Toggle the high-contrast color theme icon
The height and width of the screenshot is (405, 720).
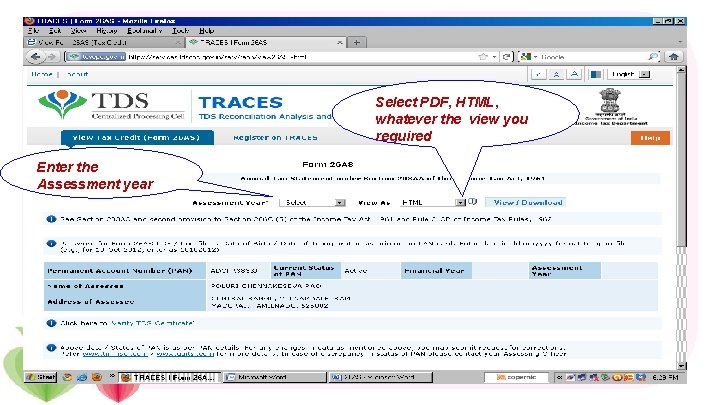coord(596,74)
